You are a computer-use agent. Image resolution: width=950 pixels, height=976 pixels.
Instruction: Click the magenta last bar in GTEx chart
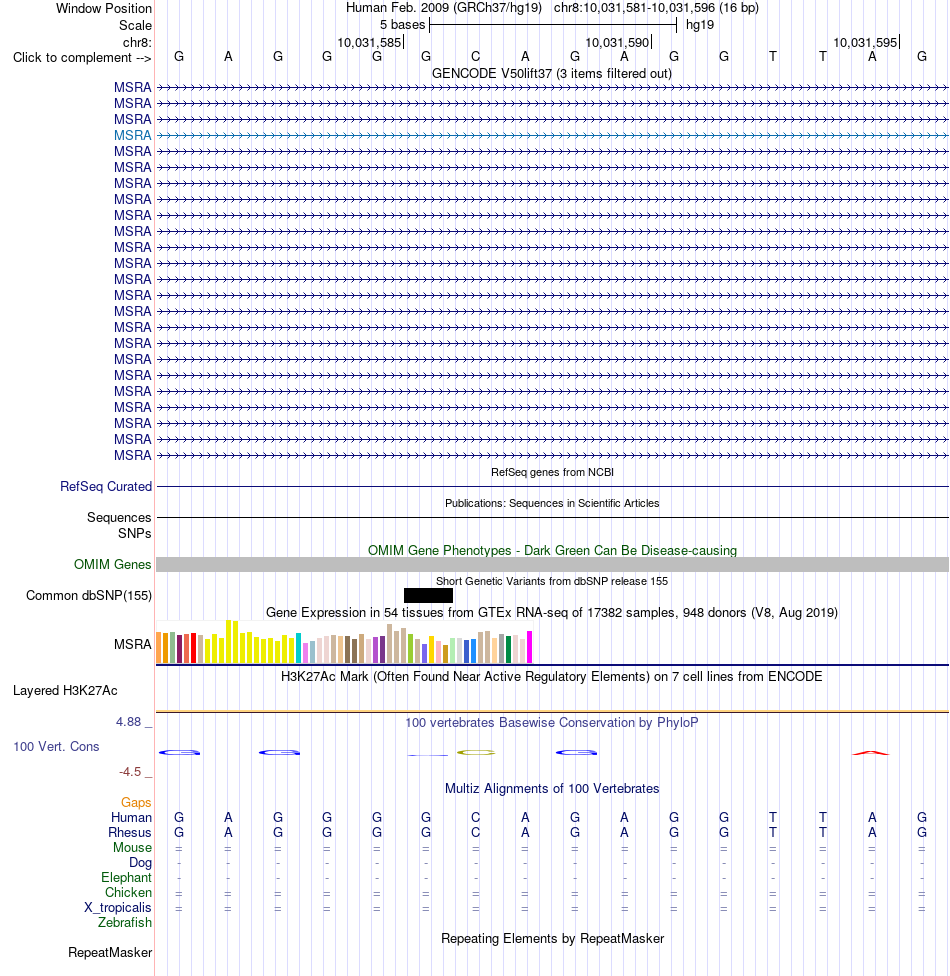coord(530,647)
